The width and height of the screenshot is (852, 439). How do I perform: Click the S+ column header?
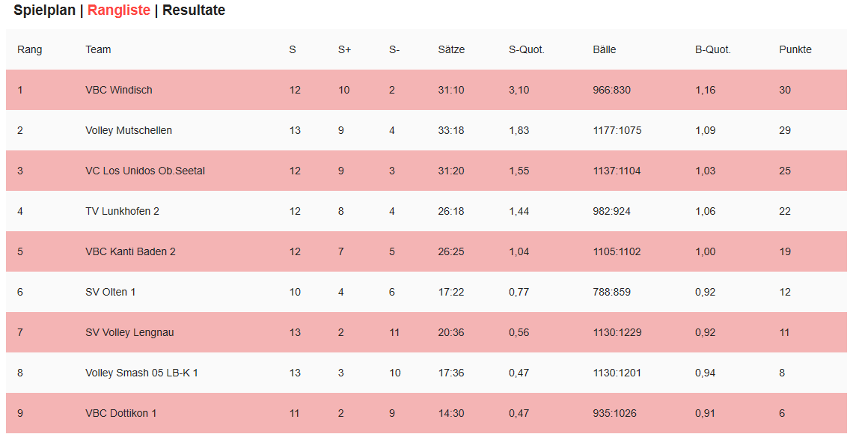click(344, 49)
